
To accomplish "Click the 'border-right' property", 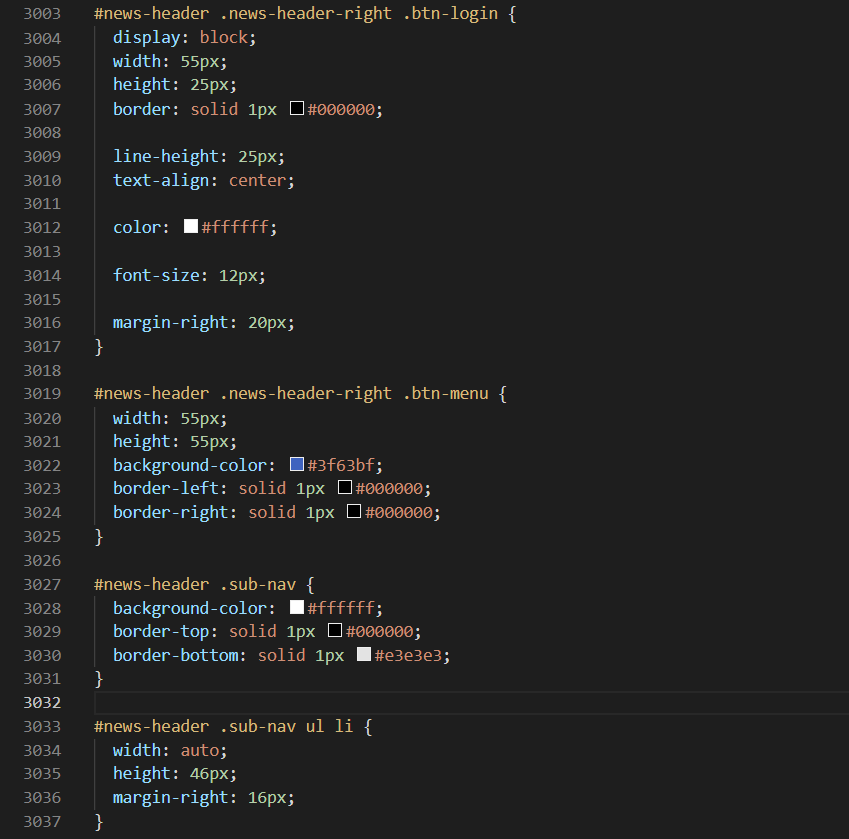I will [x=171, y=513].
